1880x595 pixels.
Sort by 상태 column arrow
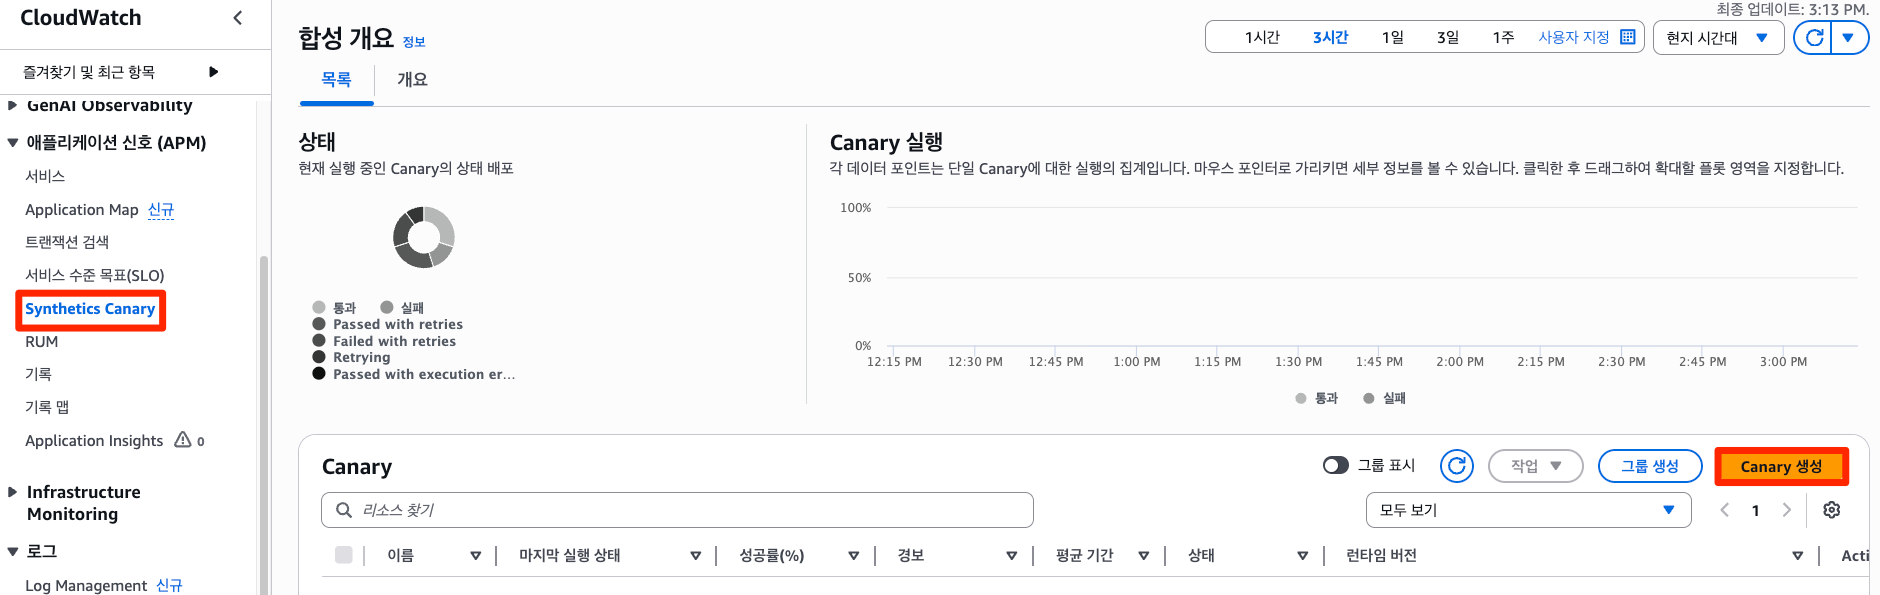tap(1302, 556)
